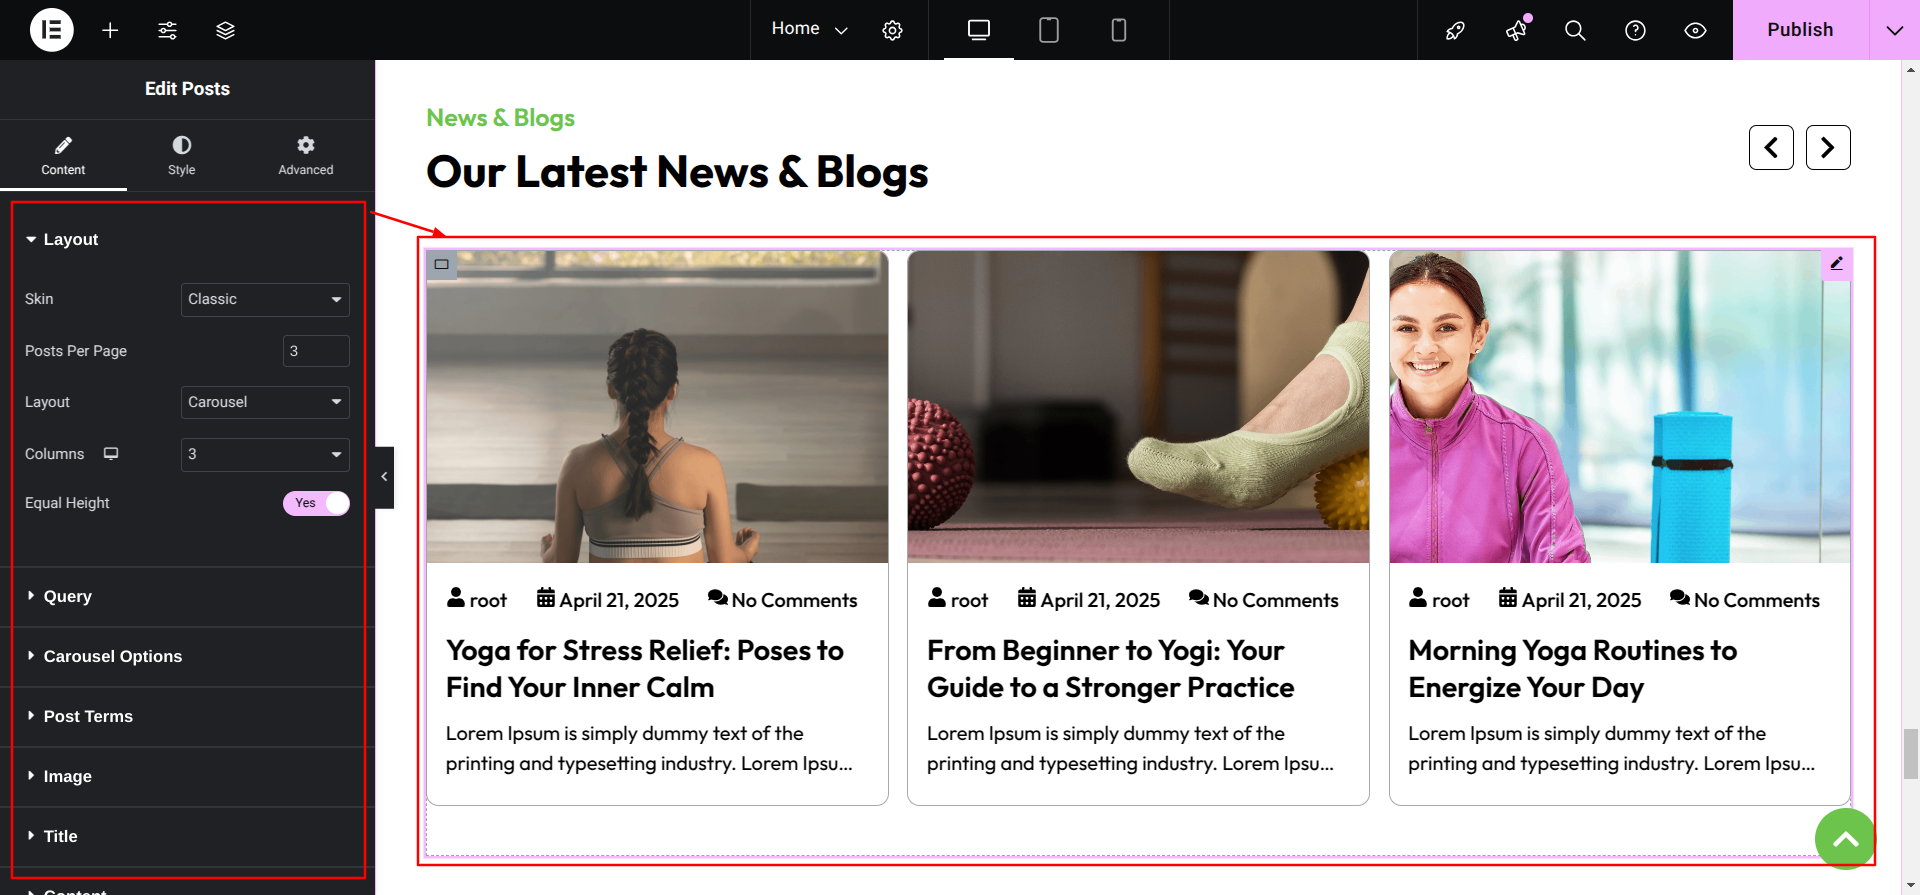The image size is (1920, 895).
Task: Open the Help question mark icon
Action: (1635, 30)
